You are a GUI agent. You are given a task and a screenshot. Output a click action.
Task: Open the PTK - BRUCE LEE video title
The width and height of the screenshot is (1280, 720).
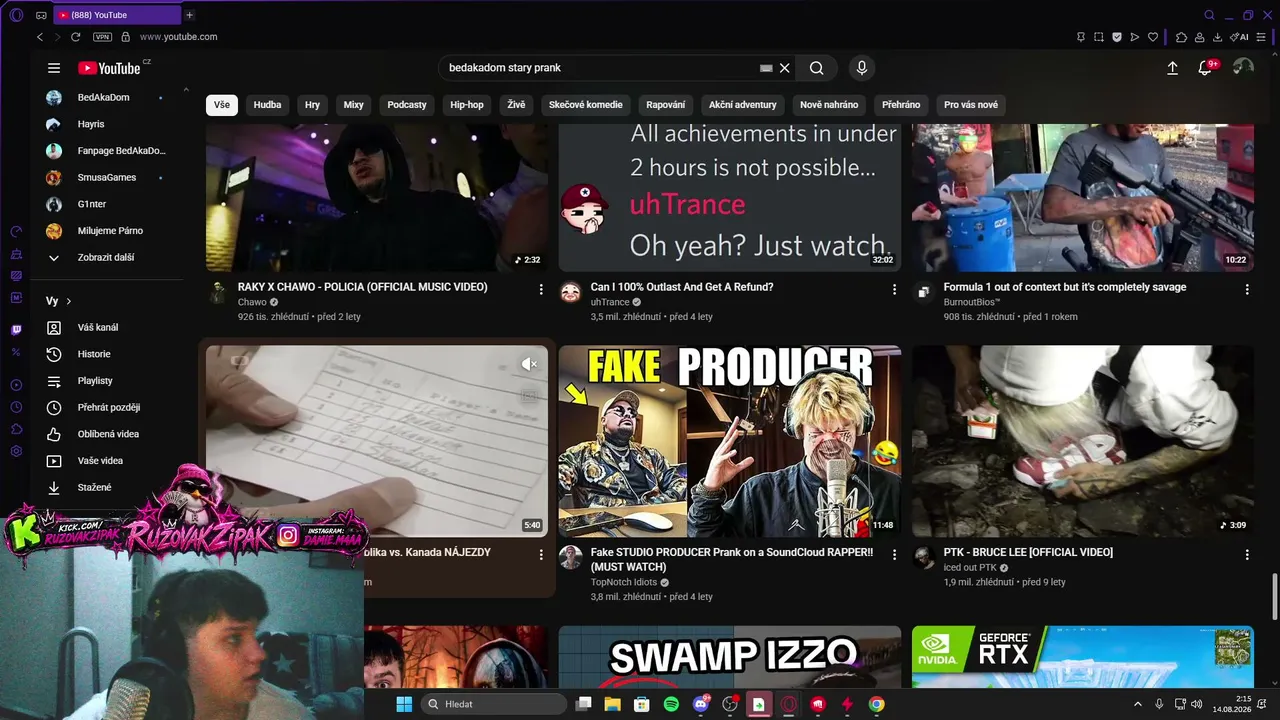1028,552
